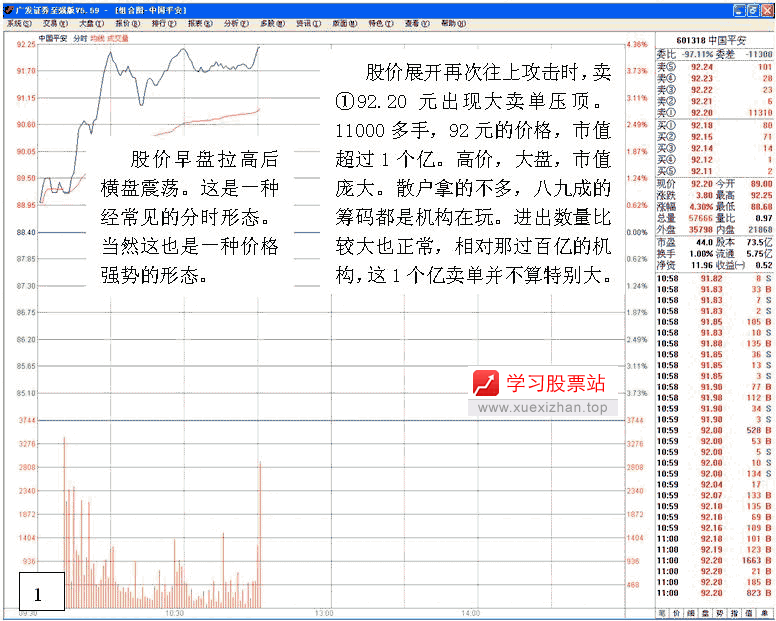Click the 总量 57666 value
This screenshot has width=776, height=621.
click(701, 218)
